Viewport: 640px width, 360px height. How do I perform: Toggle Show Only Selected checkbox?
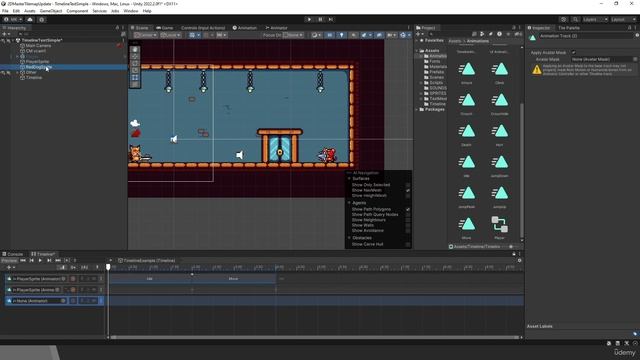point(408,185)
